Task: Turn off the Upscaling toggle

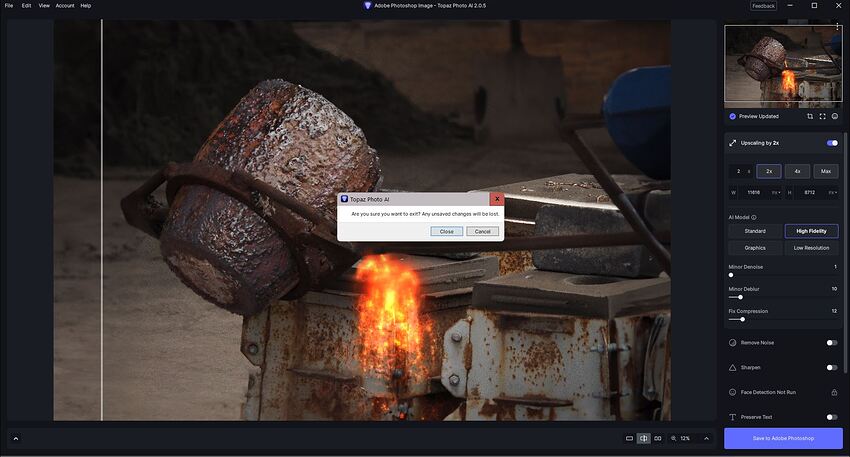Action: point(832,143)
